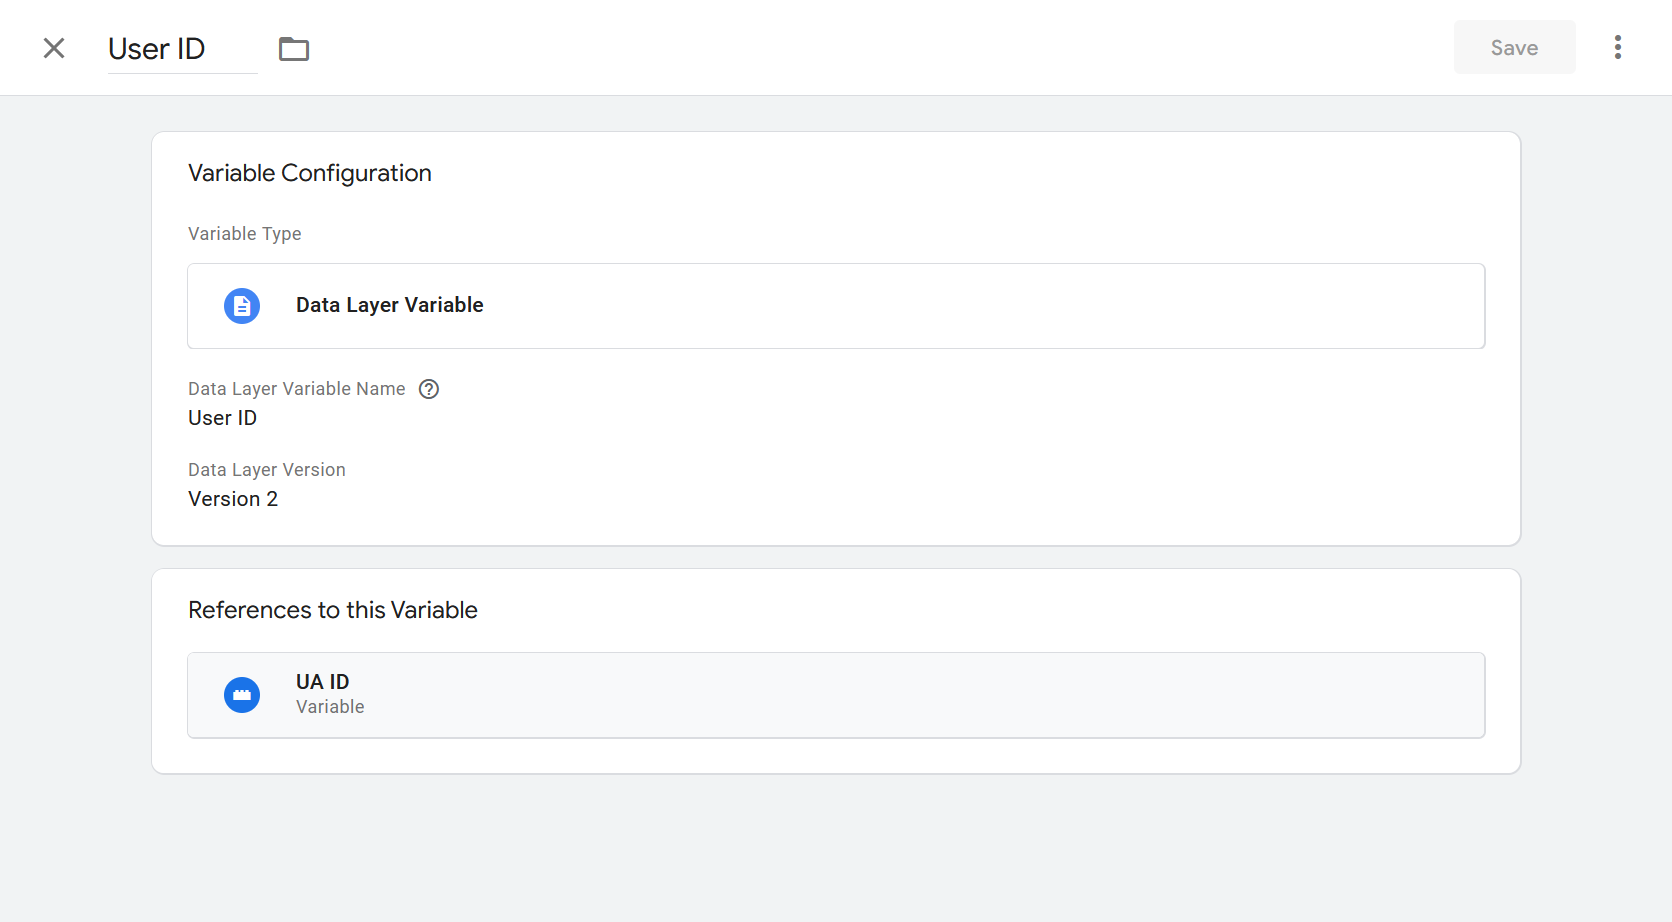
Task: Click the Variable Configuration heading
Action: click(x=310, y=173)
